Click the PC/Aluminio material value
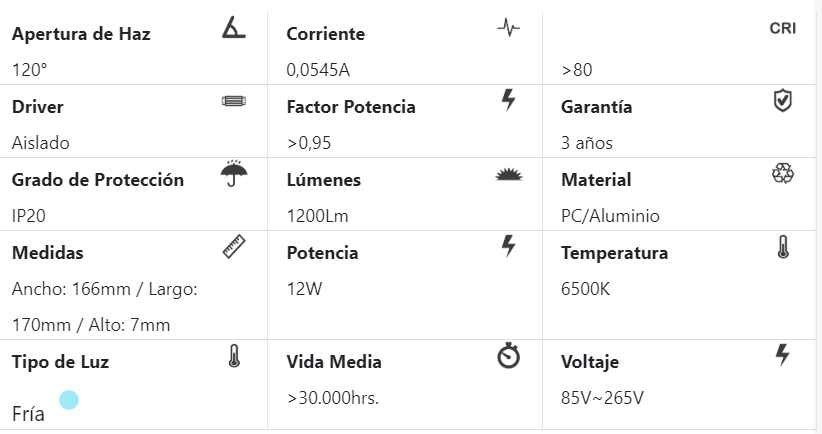 point(610,216)
